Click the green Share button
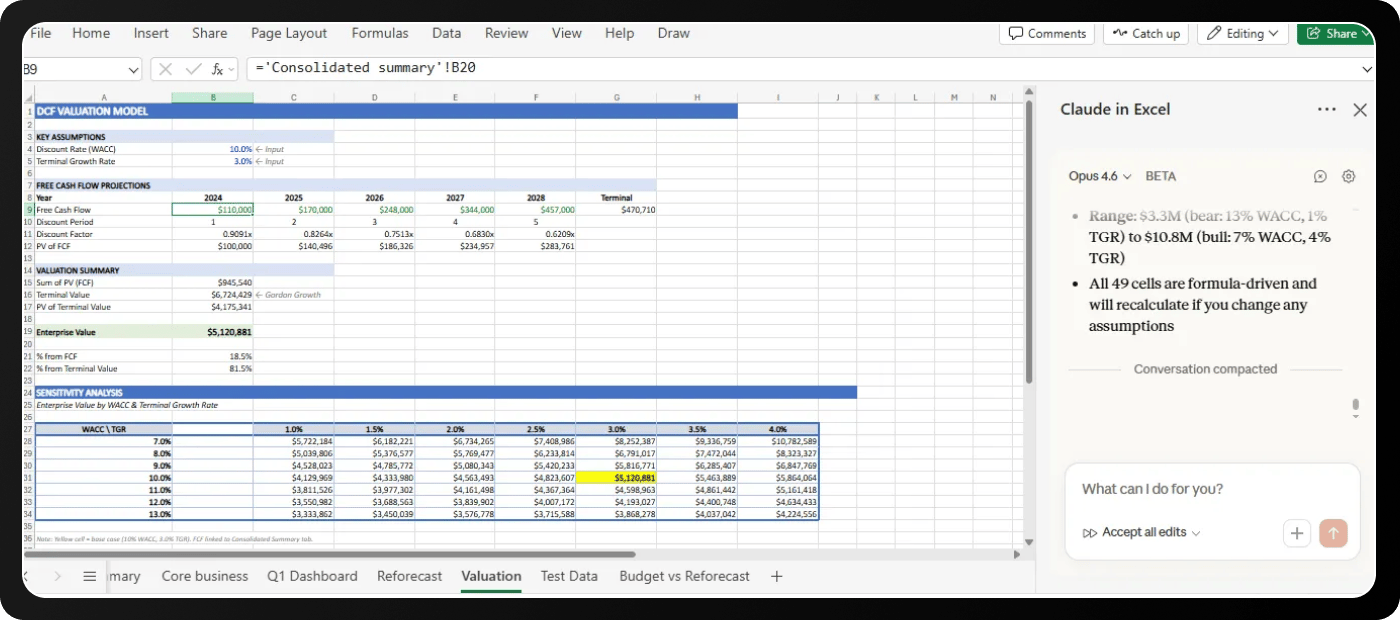Viewport: 1400px width, 620px height. [x=1336, y=33]
